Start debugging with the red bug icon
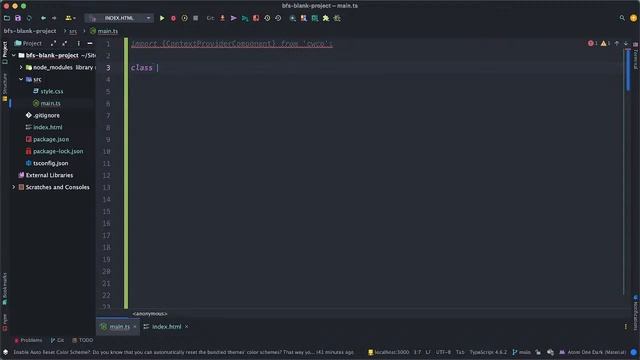This screenshot has width=640, height=360. [173, 18]
